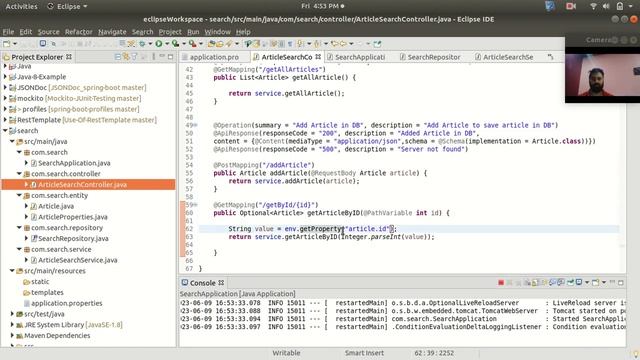Open the Project Explorer view menu
Image resolution: width=640 pixels, height=360 pixels.
pyautogui.click(x=153, y=57)
